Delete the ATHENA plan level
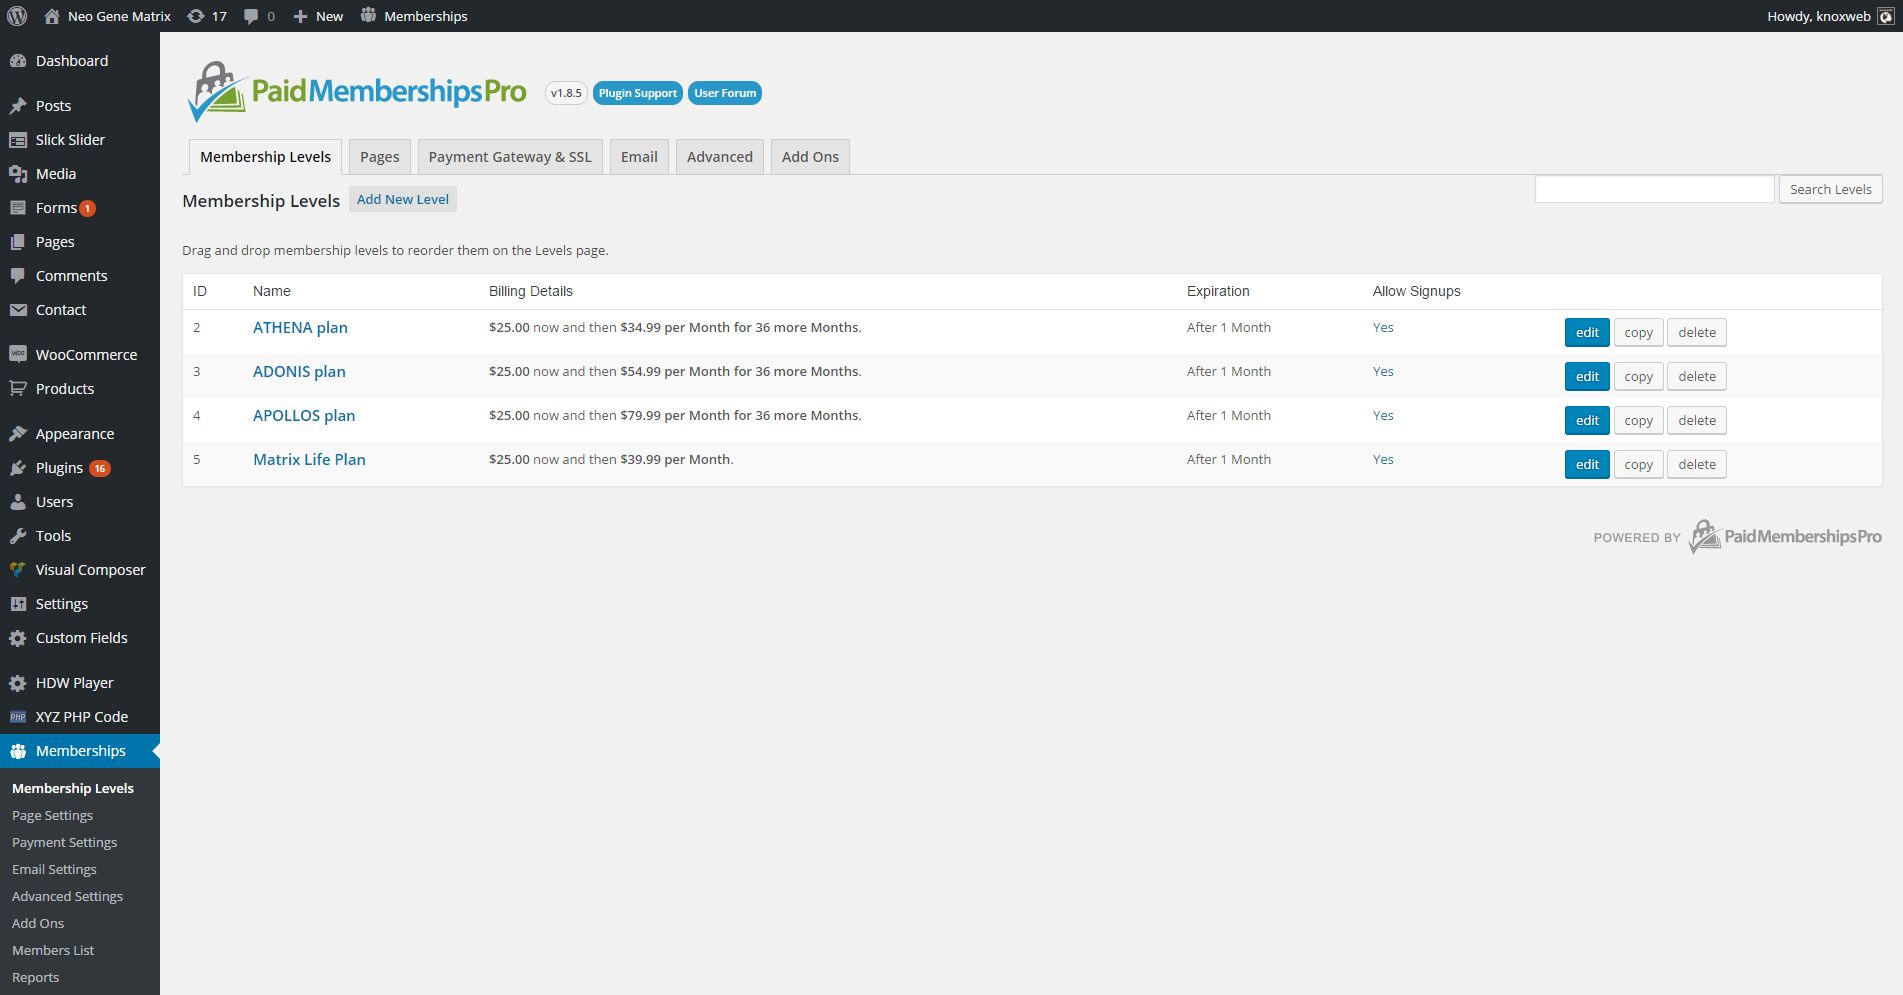 coord(1697,332)
